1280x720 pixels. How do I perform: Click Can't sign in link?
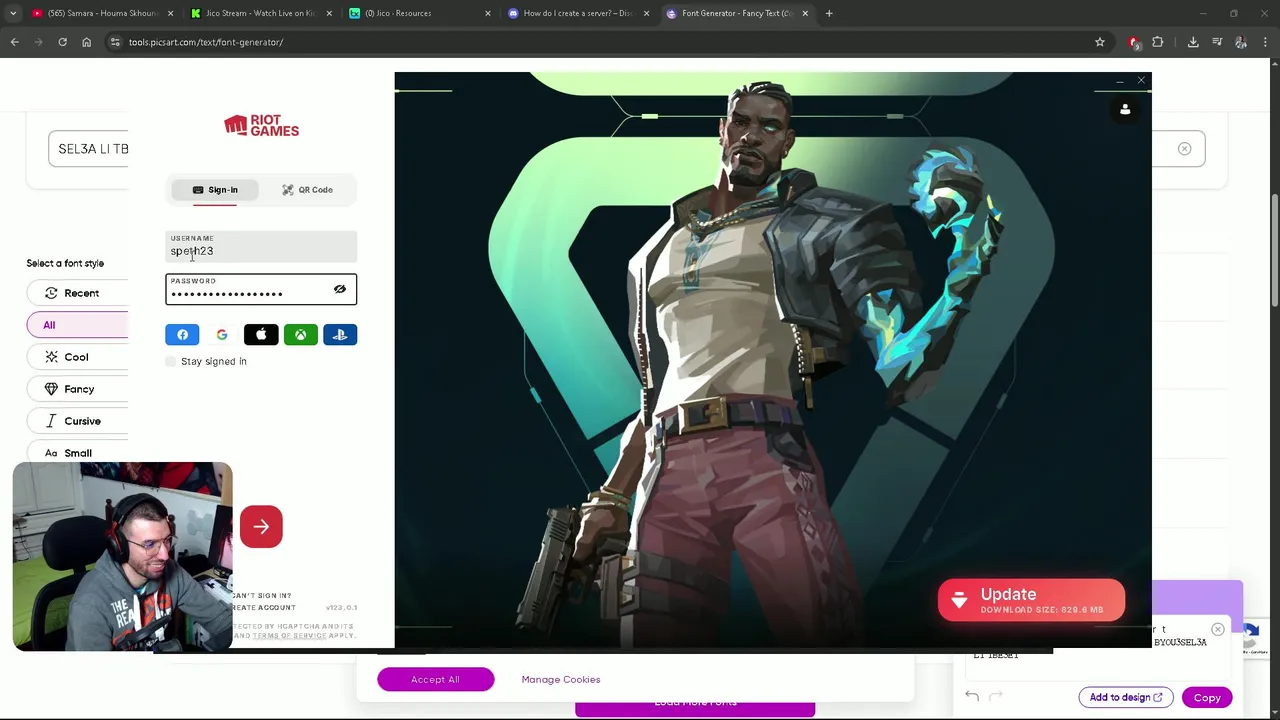click(262, 595)
